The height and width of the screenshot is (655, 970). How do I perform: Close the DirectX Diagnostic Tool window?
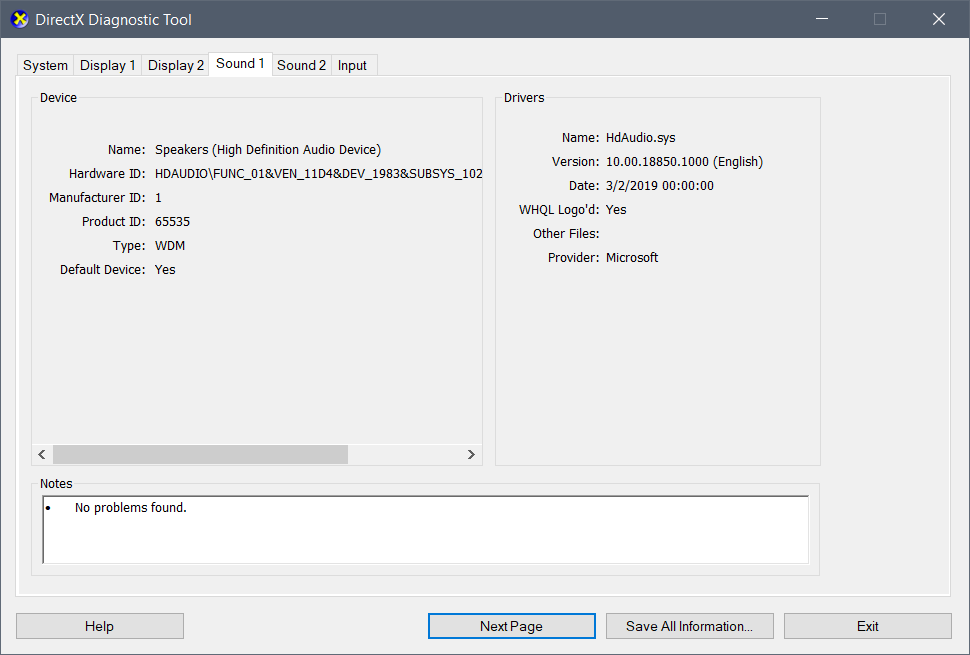(938, 19)
